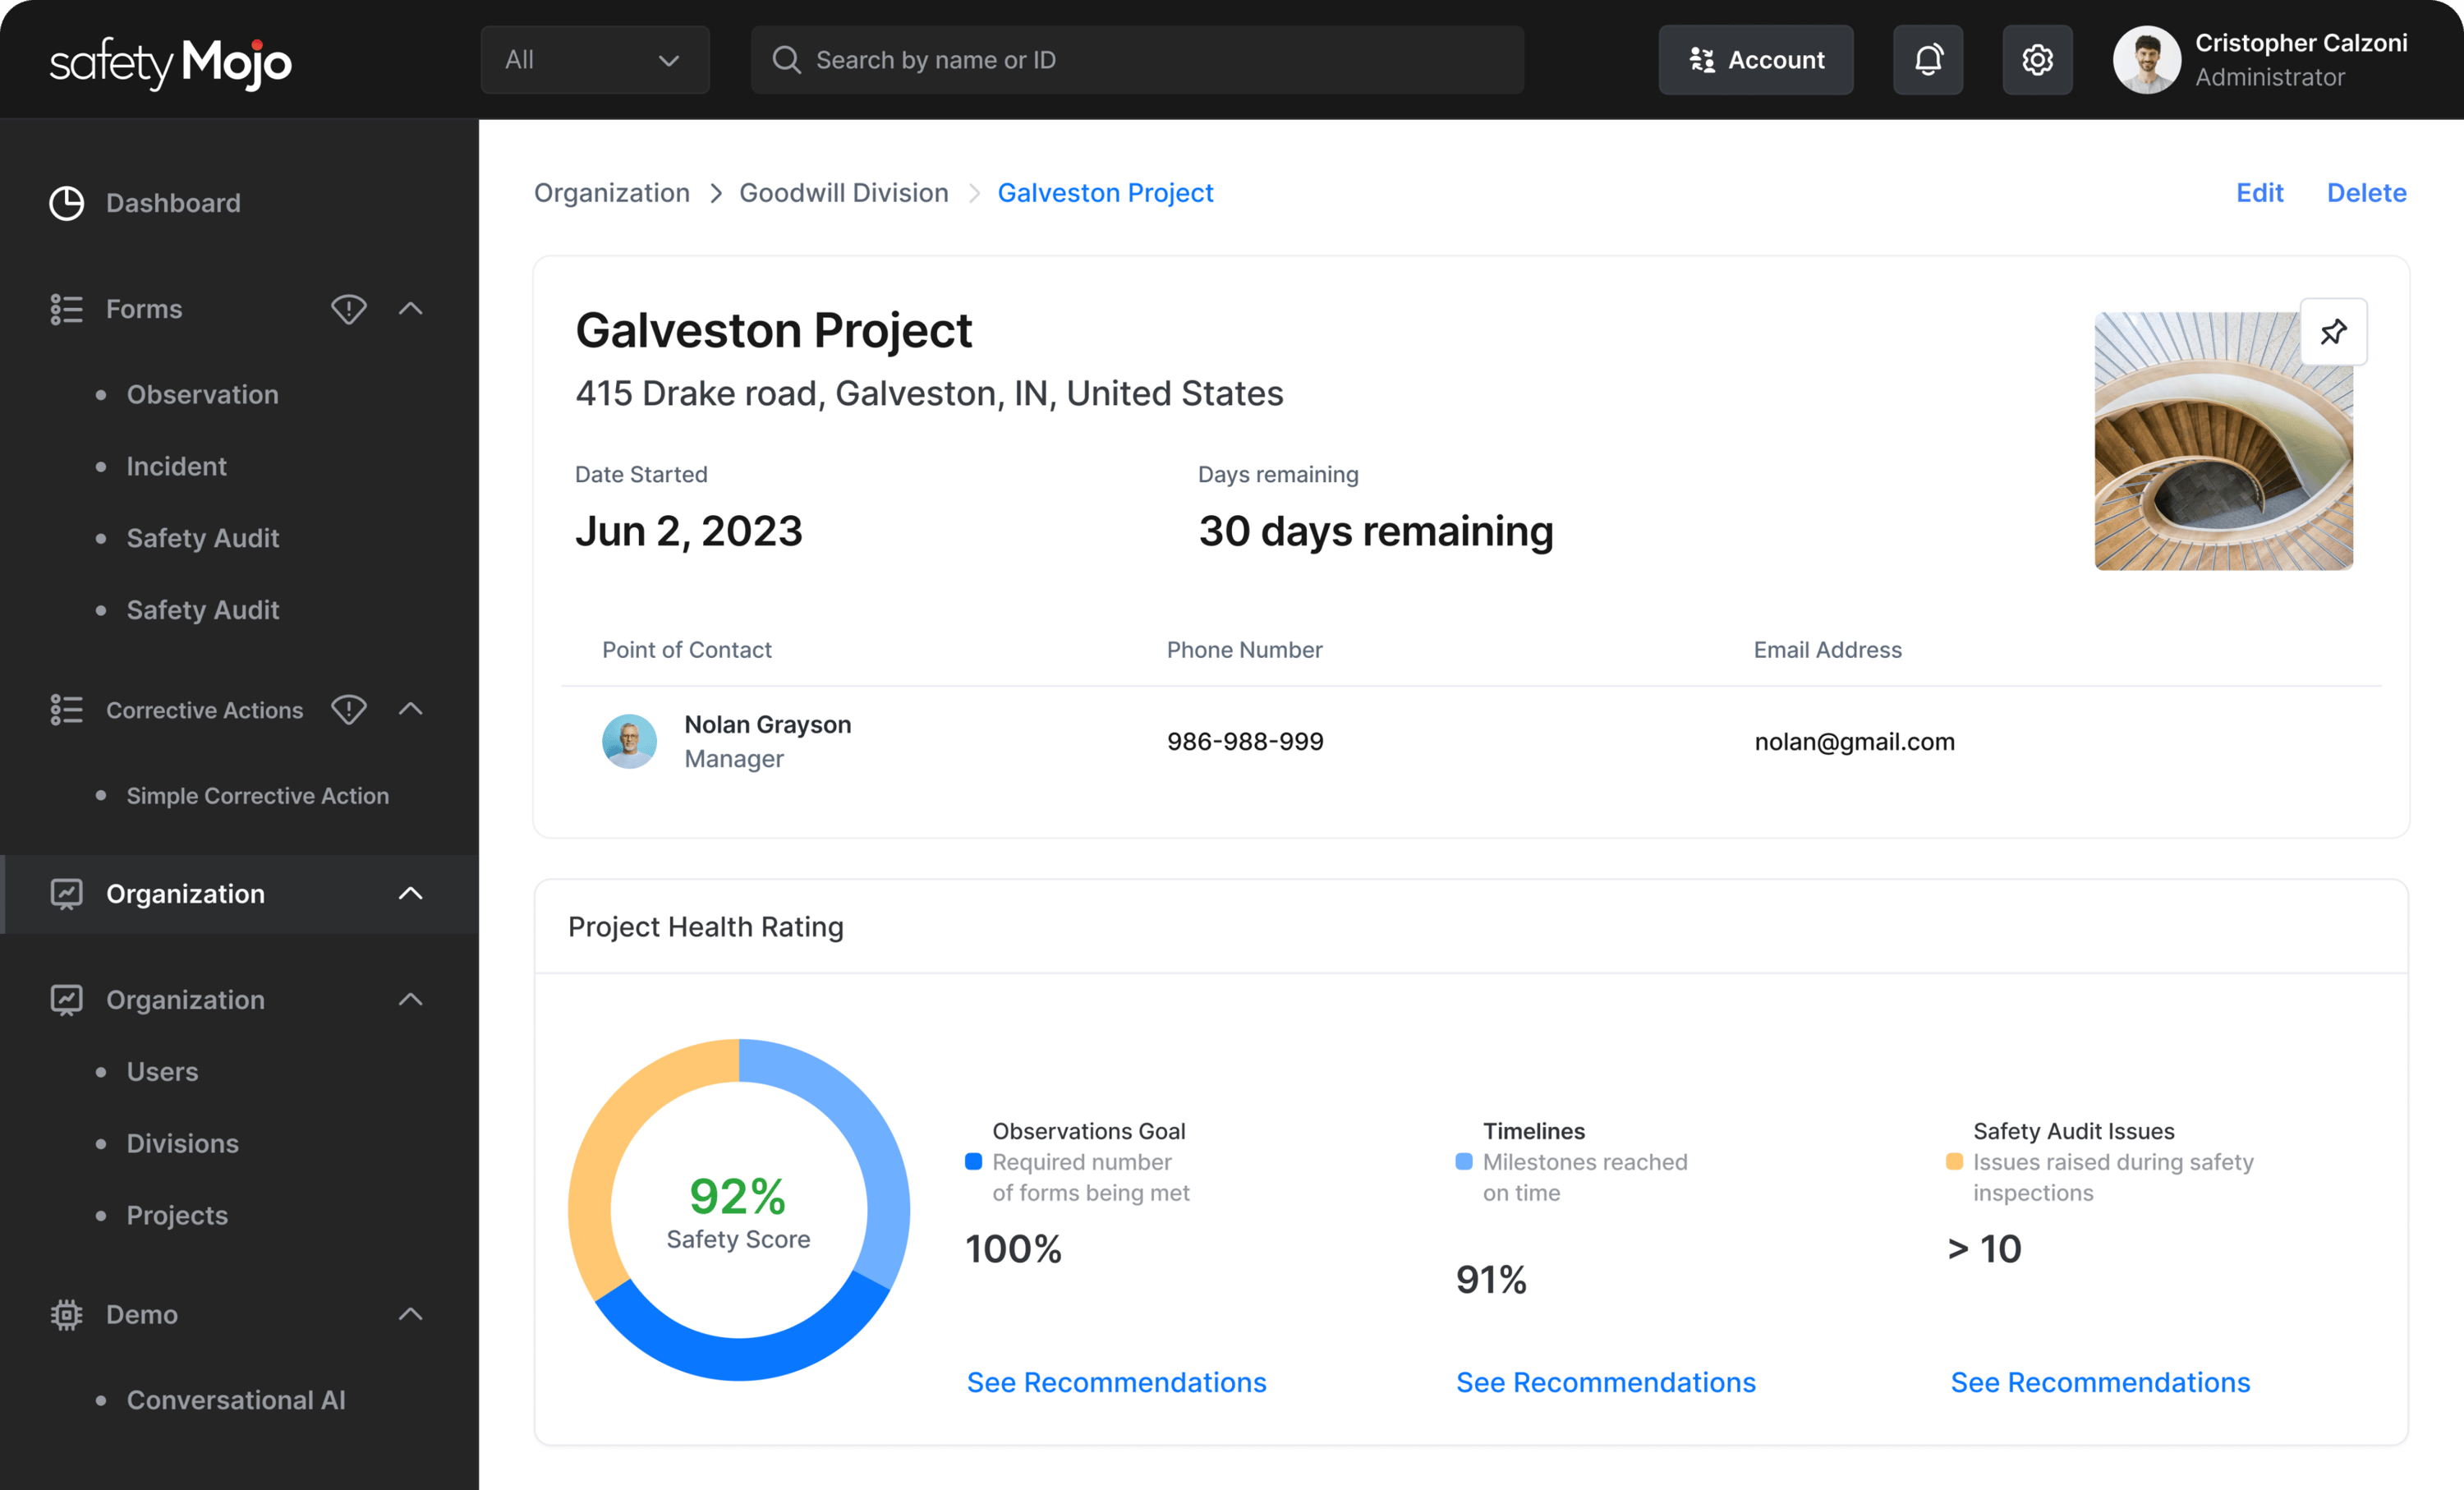2464x1490 pixels.
Task: Collapse the Forms section
Action: click(411, 309)
